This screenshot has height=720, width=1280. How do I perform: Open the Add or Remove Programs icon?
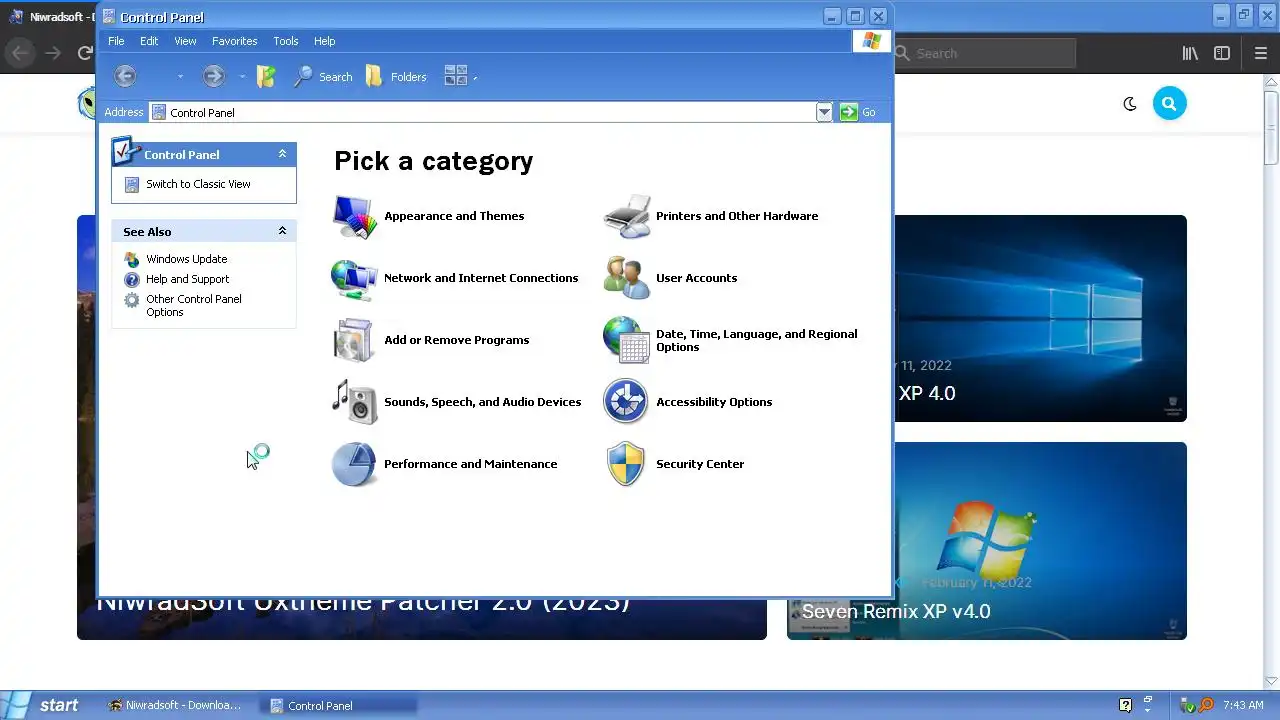(x=354, y=341)
